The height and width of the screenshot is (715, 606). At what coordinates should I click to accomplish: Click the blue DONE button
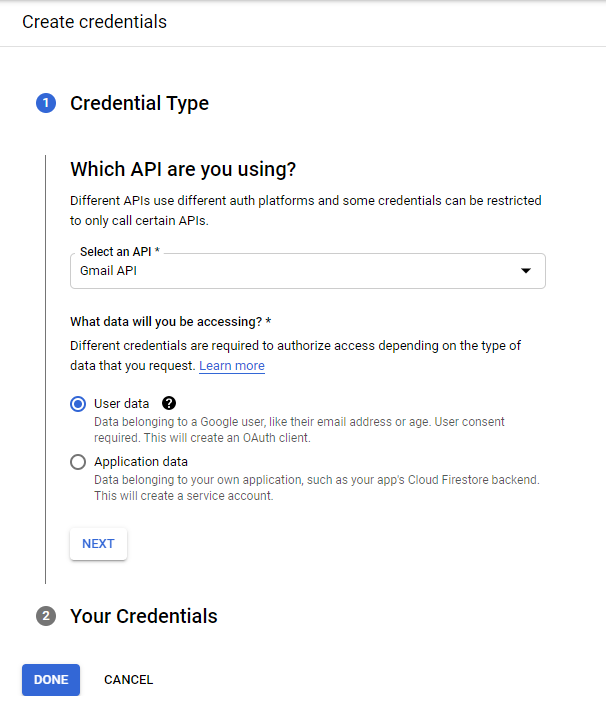pyautogui.click(x=51, y=680)
